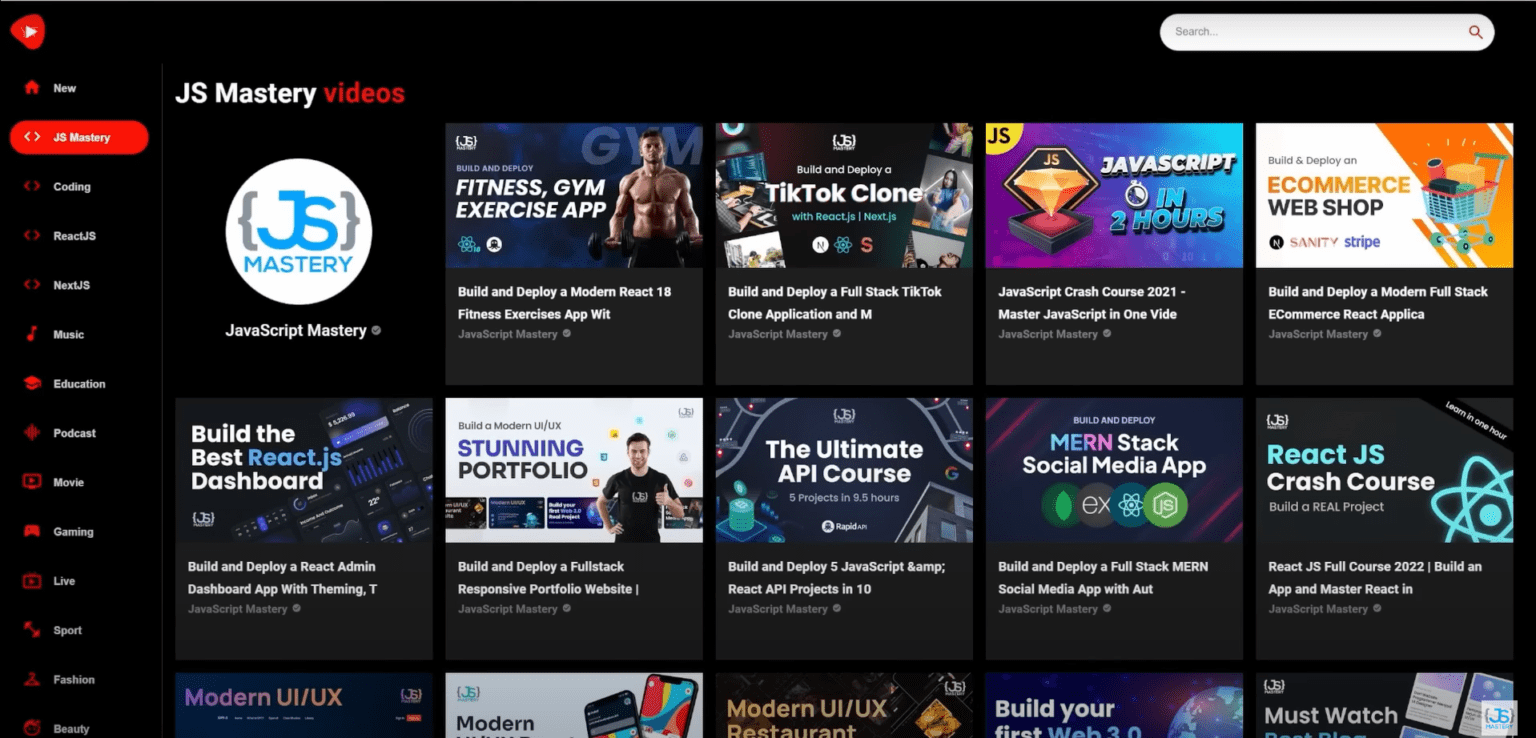The image size is (1536, 738).
Task: Select the JS Mastery category
Action: coord(79,138)
